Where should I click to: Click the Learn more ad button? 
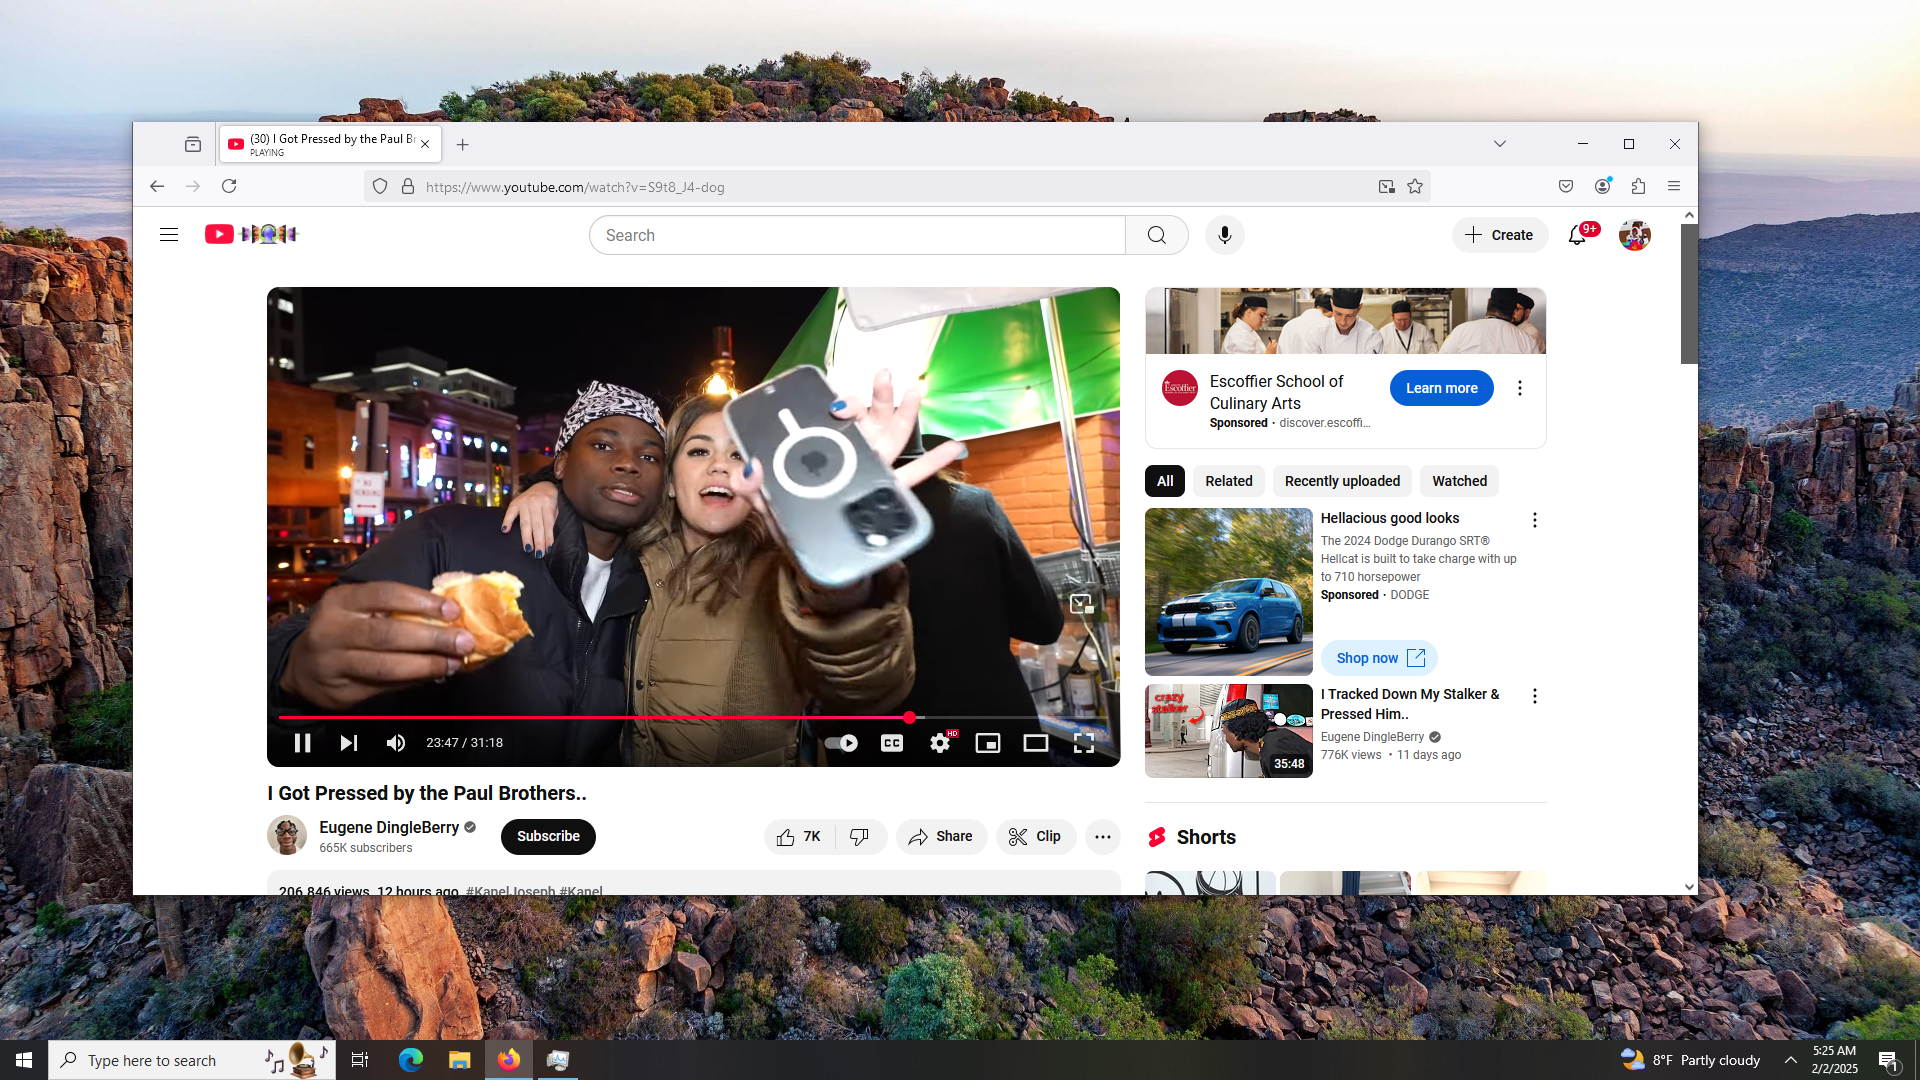pos(1441,388)
